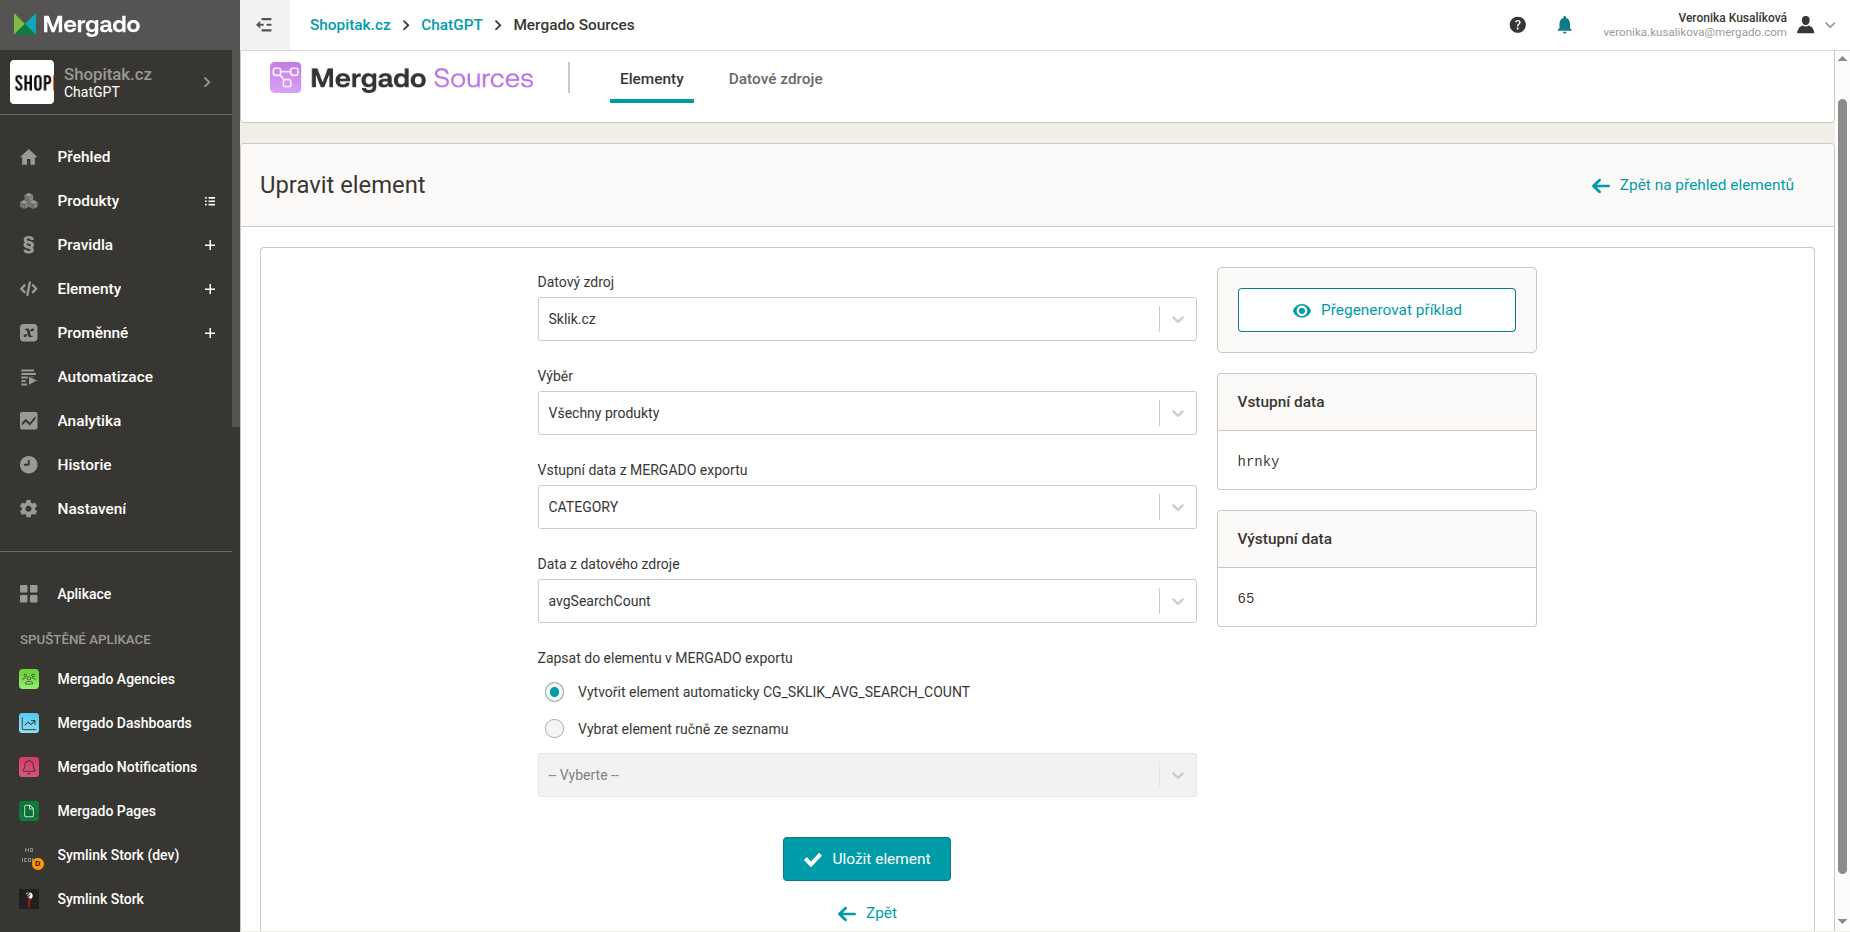Switch to the Datové zdroje tab
This screenshot has height=932, width=1850.
click(776, 79)
